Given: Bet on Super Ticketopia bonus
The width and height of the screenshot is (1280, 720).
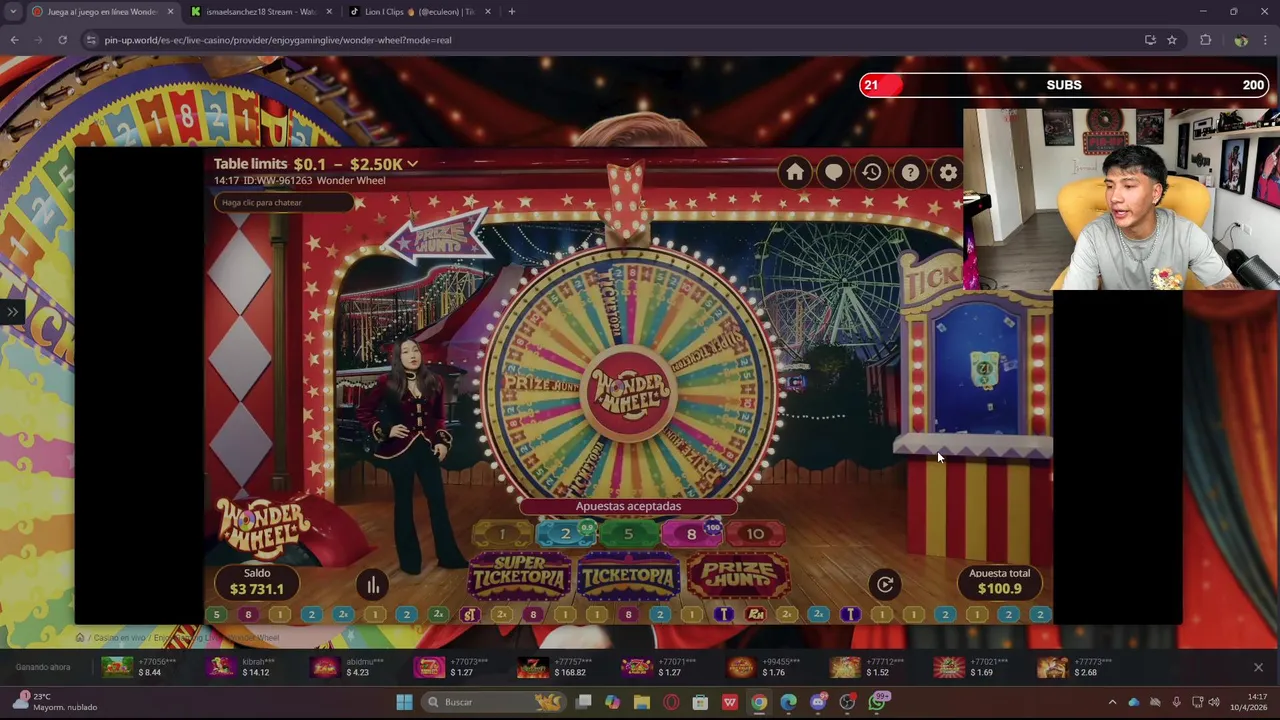Looking at the screenshot, I should coord(520,576).
